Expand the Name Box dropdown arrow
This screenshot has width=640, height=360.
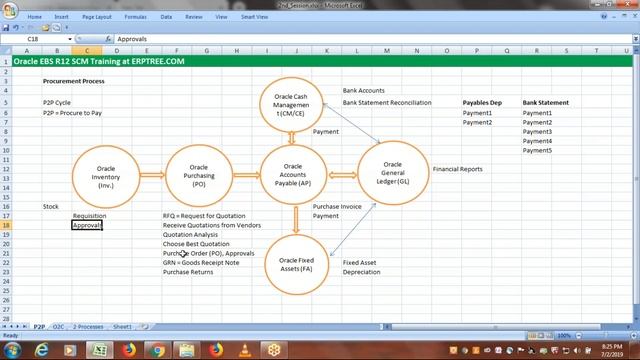[x=70, y=39]
